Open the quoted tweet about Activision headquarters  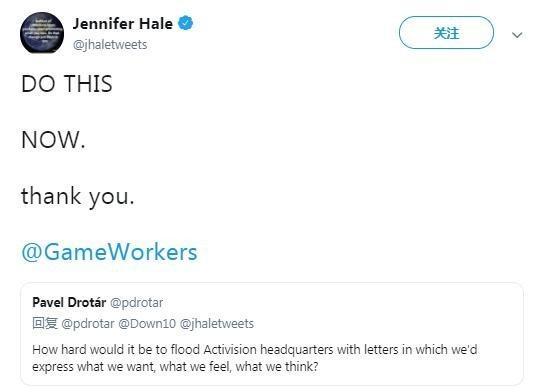272,334
